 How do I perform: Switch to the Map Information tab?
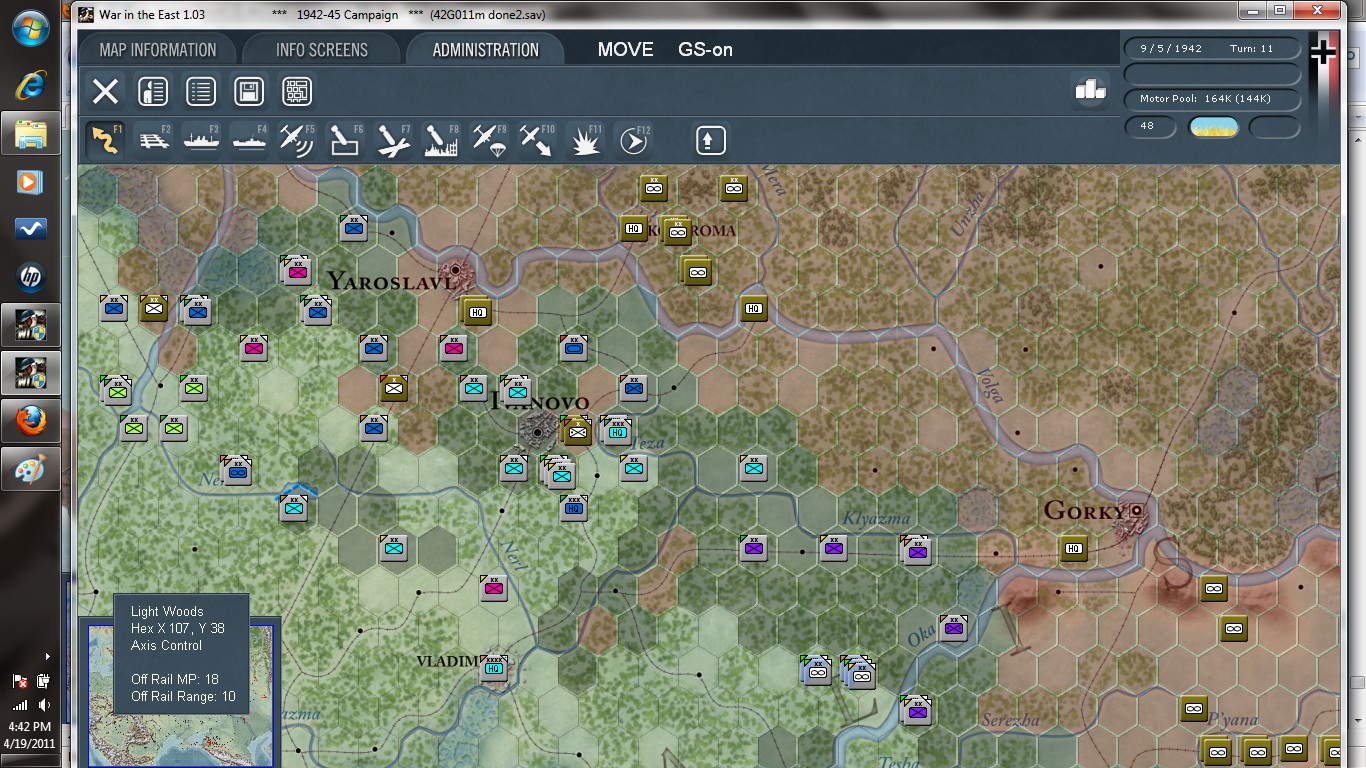click(x=158, y=50)
